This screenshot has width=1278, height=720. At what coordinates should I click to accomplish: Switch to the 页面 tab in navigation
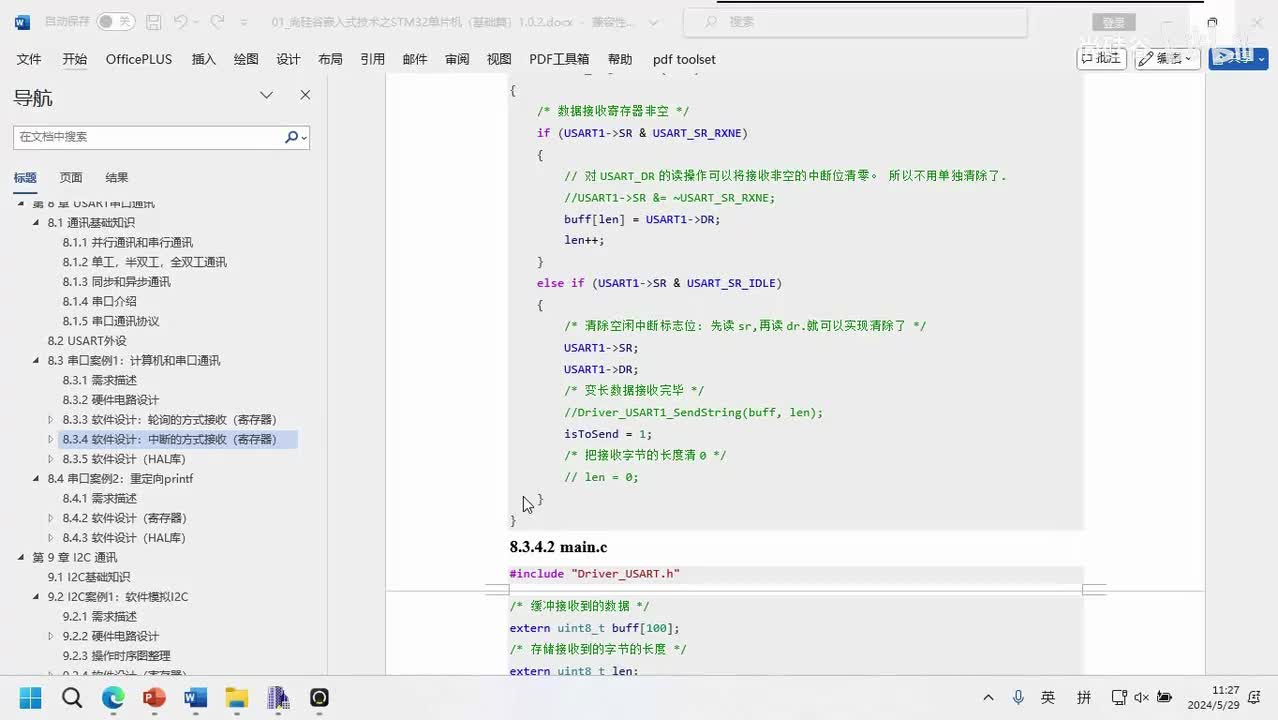coord(71,178)
